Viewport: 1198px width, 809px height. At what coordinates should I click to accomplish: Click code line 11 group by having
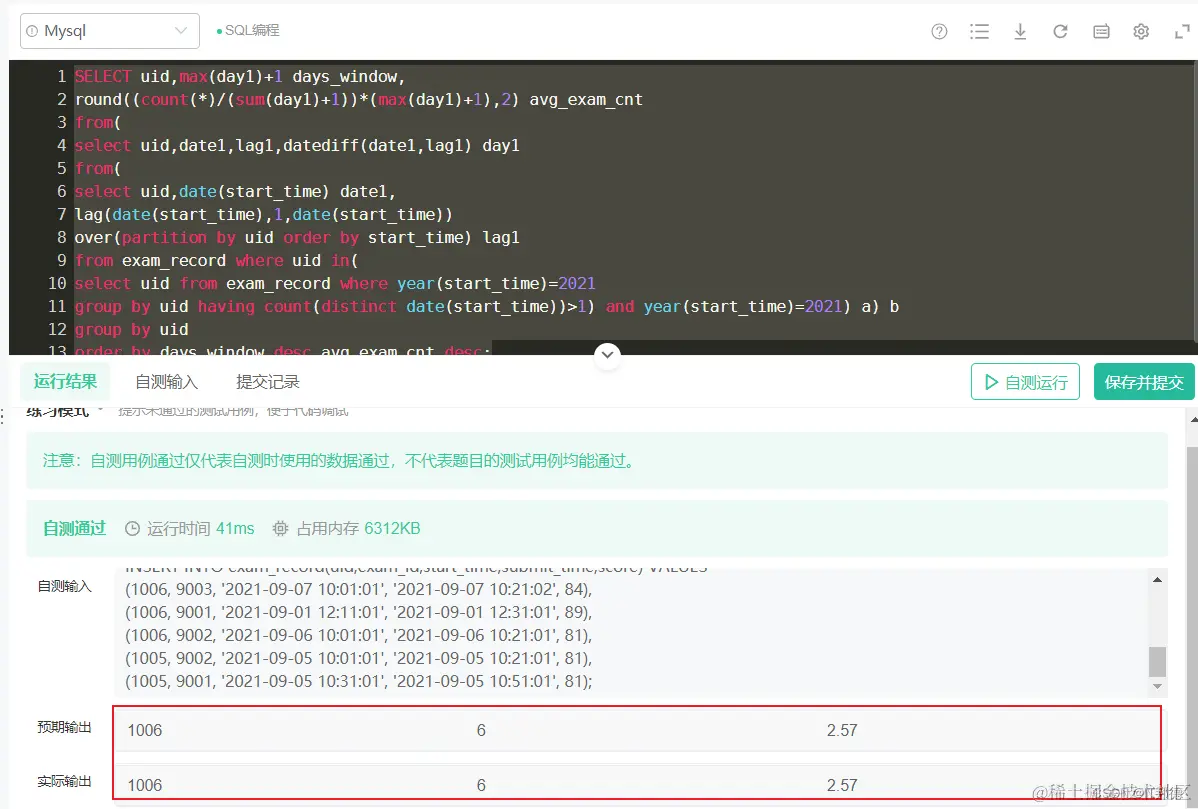486,306
